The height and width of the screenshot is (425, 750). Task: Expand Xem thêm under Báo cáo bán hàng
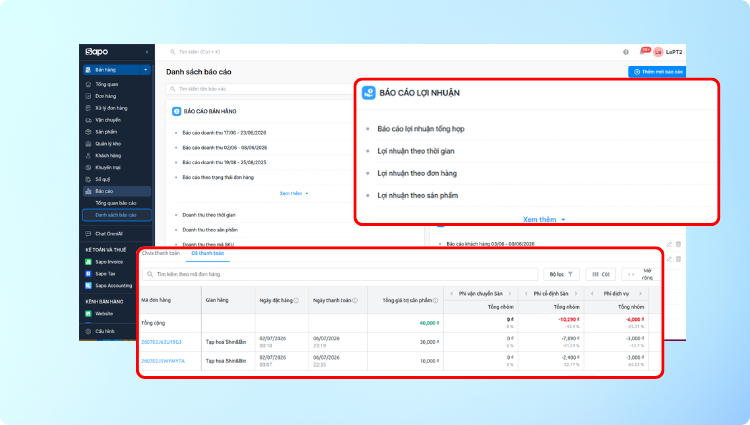(294, 194)
